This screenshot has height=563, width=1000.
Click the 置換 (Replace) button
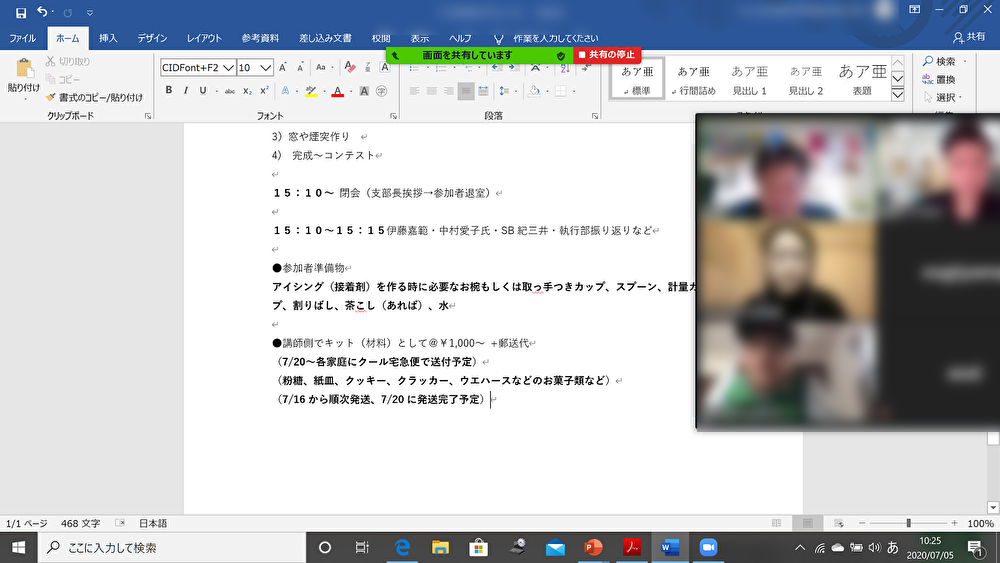coord(938,79)
